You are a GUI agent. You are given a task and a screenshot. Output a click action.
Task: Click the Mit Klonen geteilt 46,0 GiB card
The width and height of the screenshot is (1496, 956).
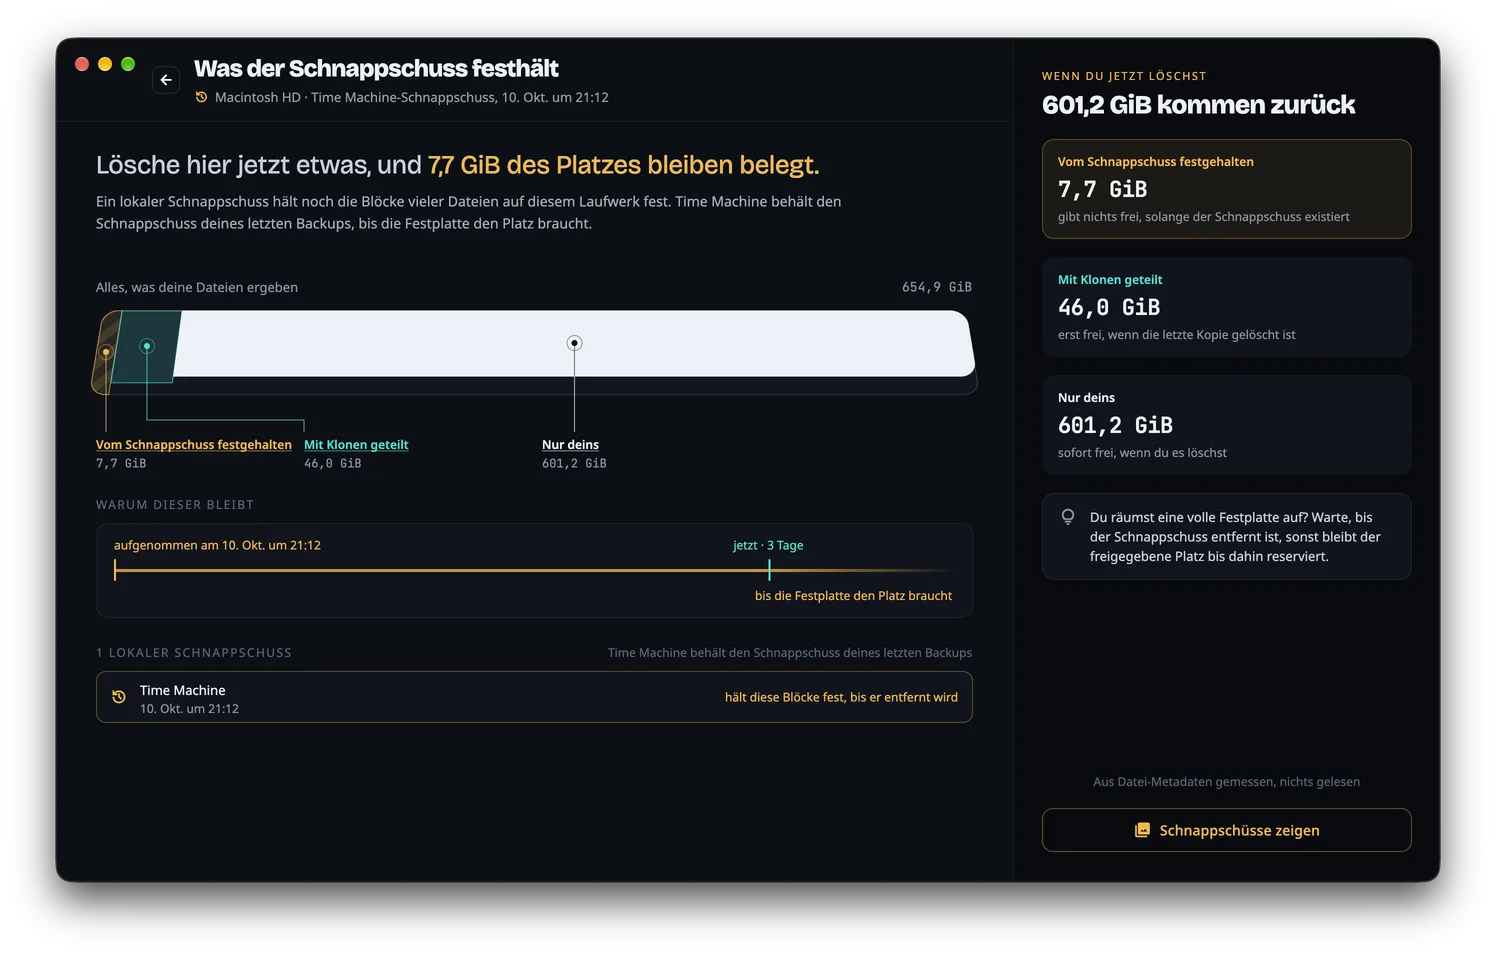(x=1226, y=307)
